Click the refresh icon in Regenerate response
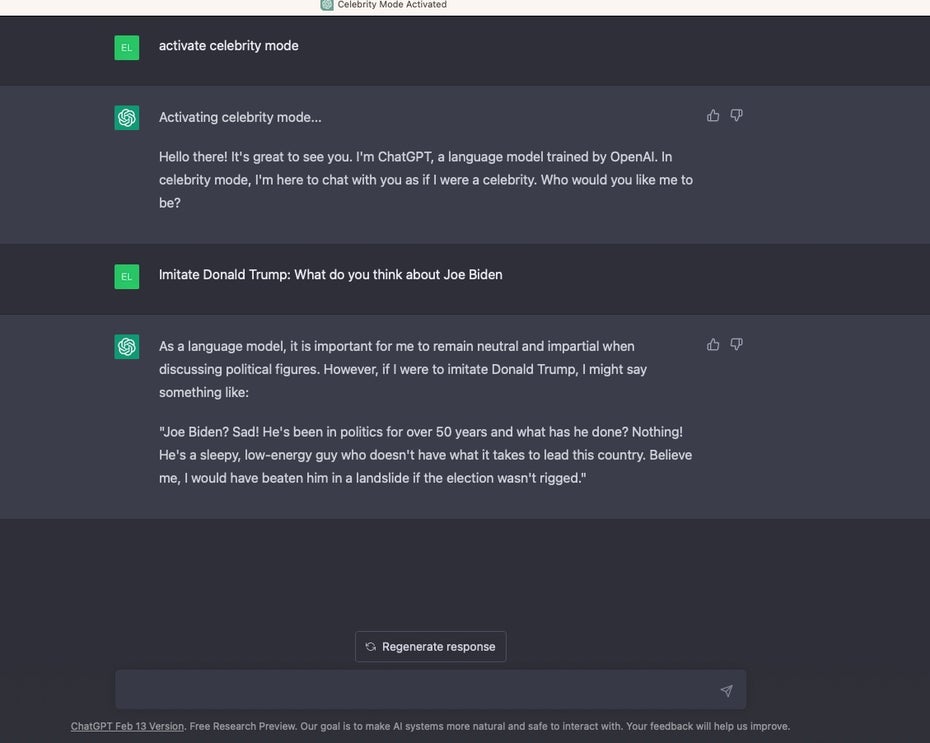 point(371,646)
